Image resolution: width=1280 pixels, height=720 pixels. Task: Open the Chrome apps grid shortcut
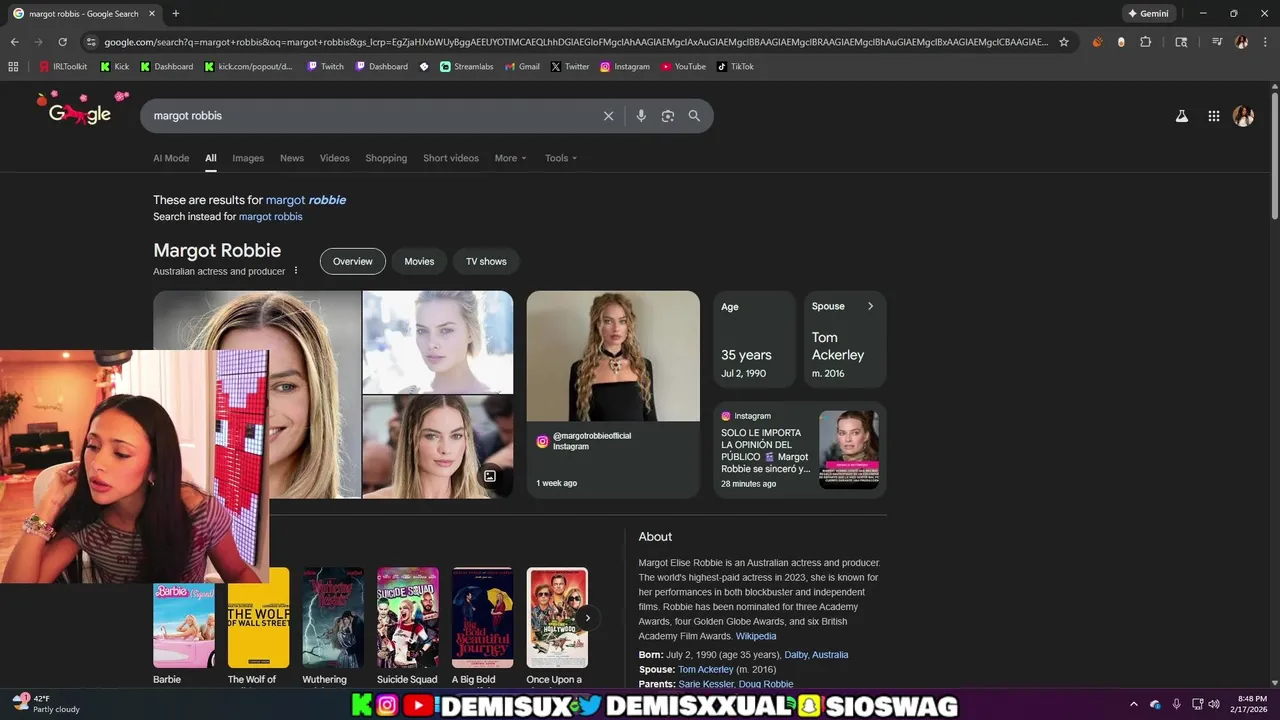pos(13,67)
